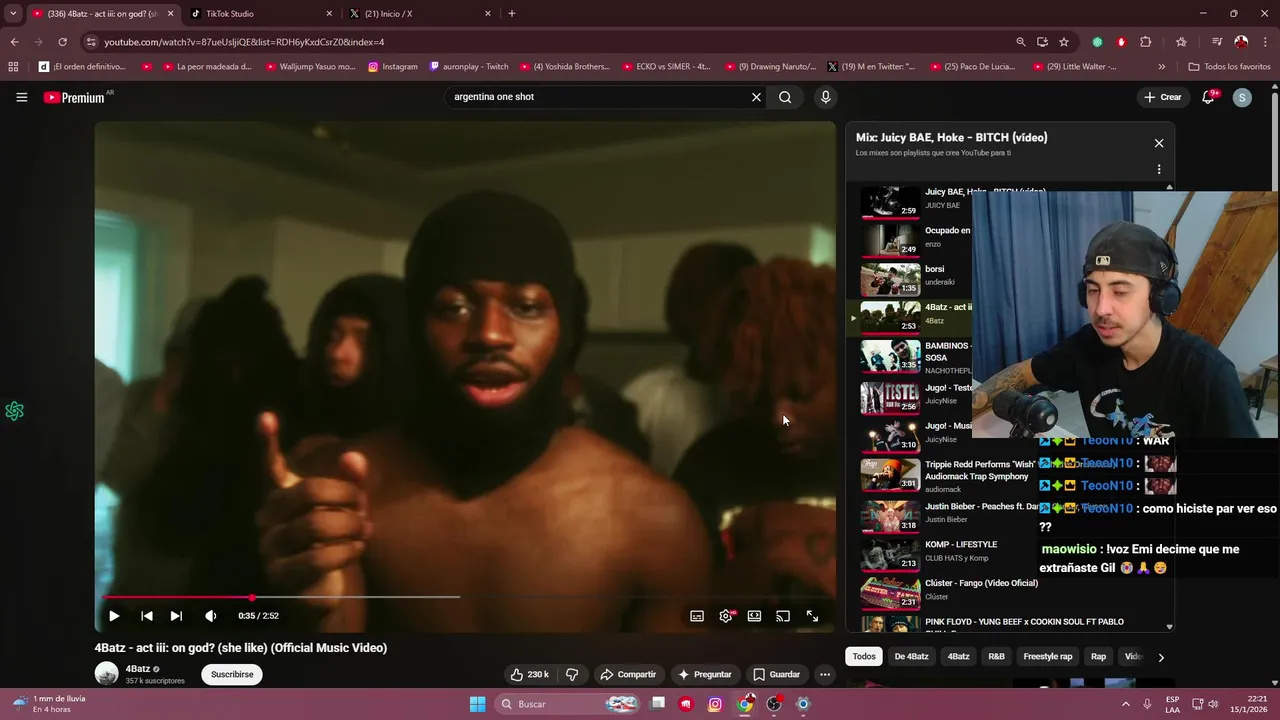Click the Crear button

[x=1163, y=97]
